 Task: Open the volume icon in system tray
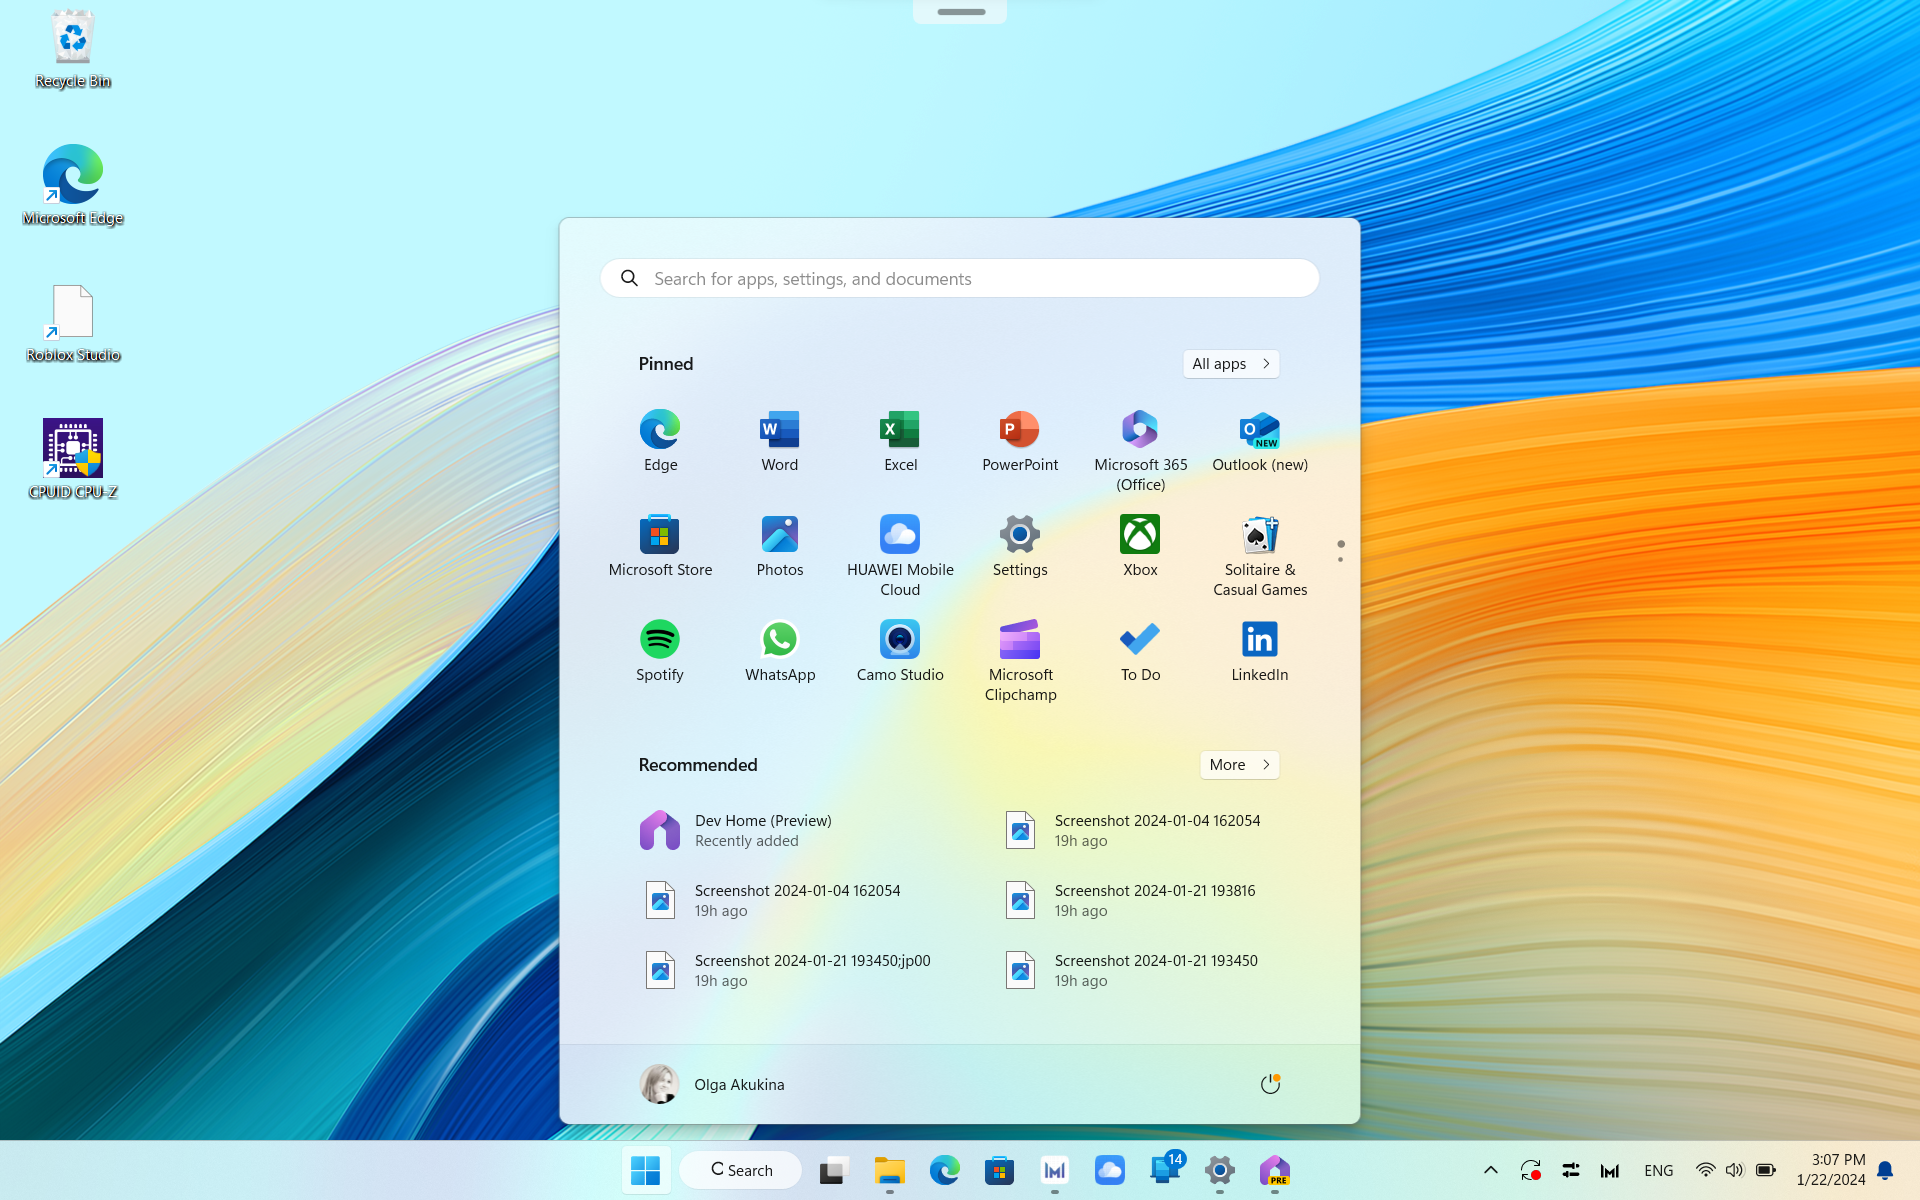[1735, 1170]
